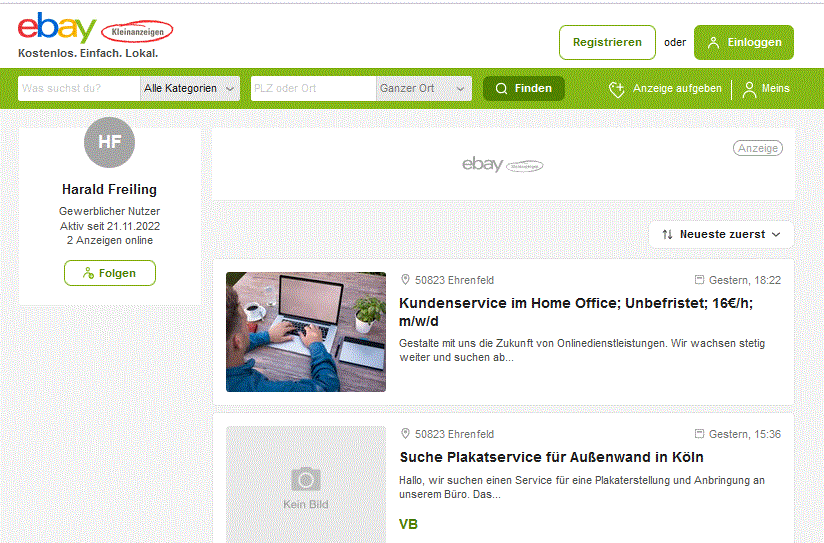Open the Alle Kategorien dropdown
The height and width of the screenshot is (543, 824).
[x=190, y=88]
